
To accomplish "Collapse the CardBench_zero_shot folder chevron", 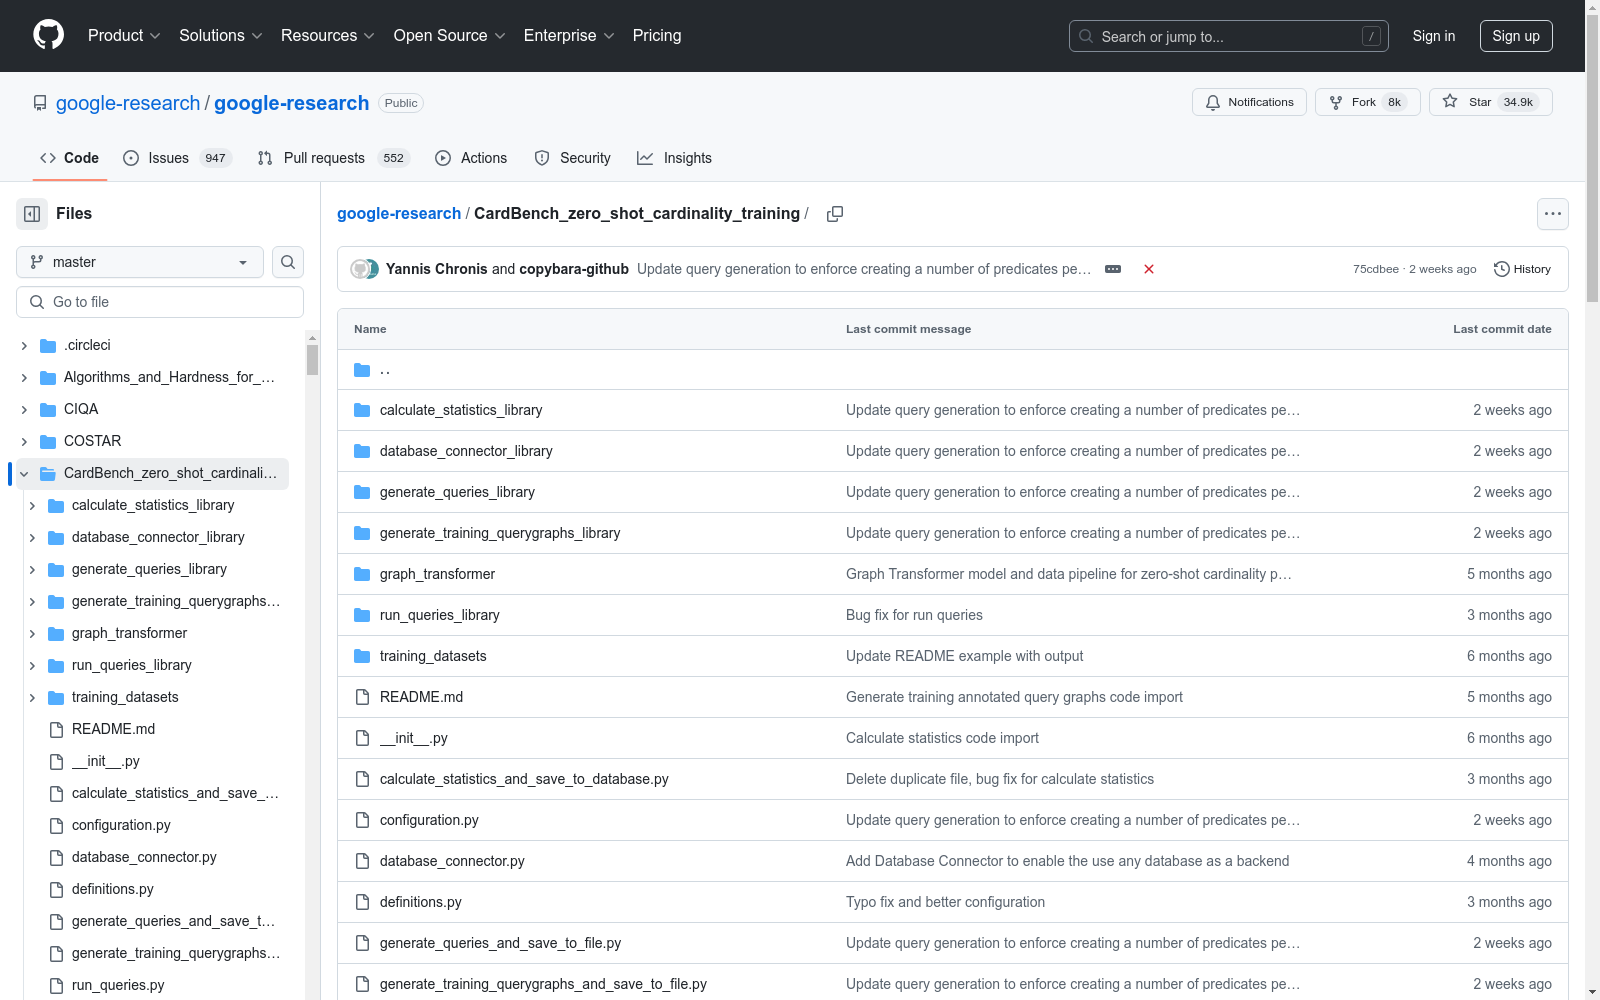I will click(24, 473).
